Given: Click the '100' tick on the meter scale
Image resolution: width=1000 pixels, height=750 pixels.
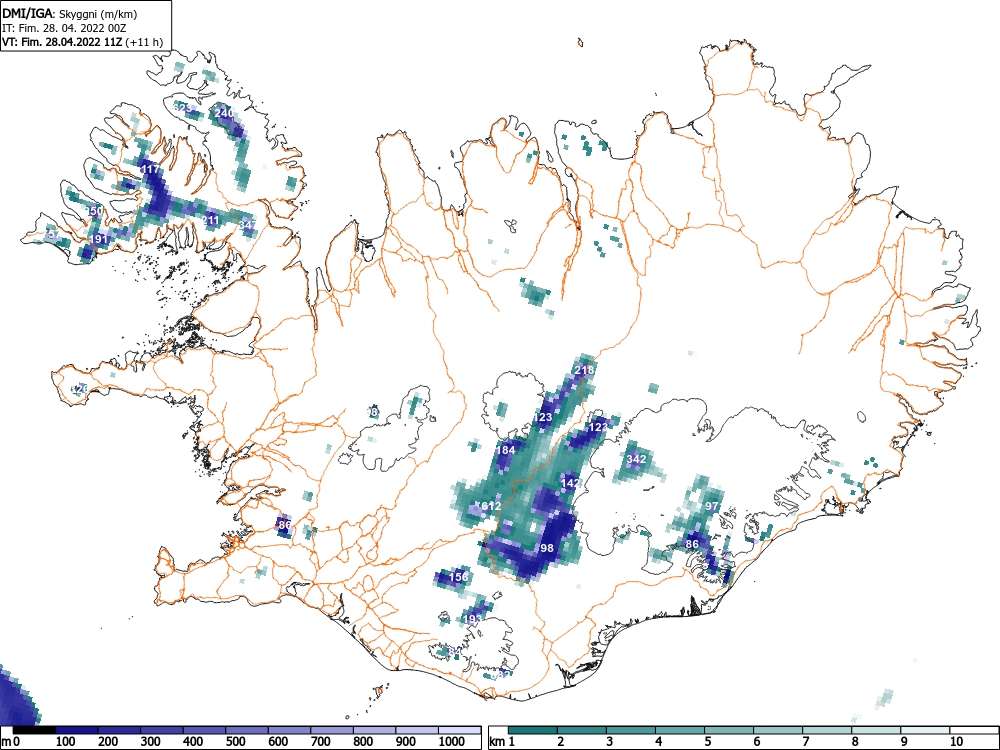Looking at the screenshot, I should pyautogui.click(x=66, y=742).
